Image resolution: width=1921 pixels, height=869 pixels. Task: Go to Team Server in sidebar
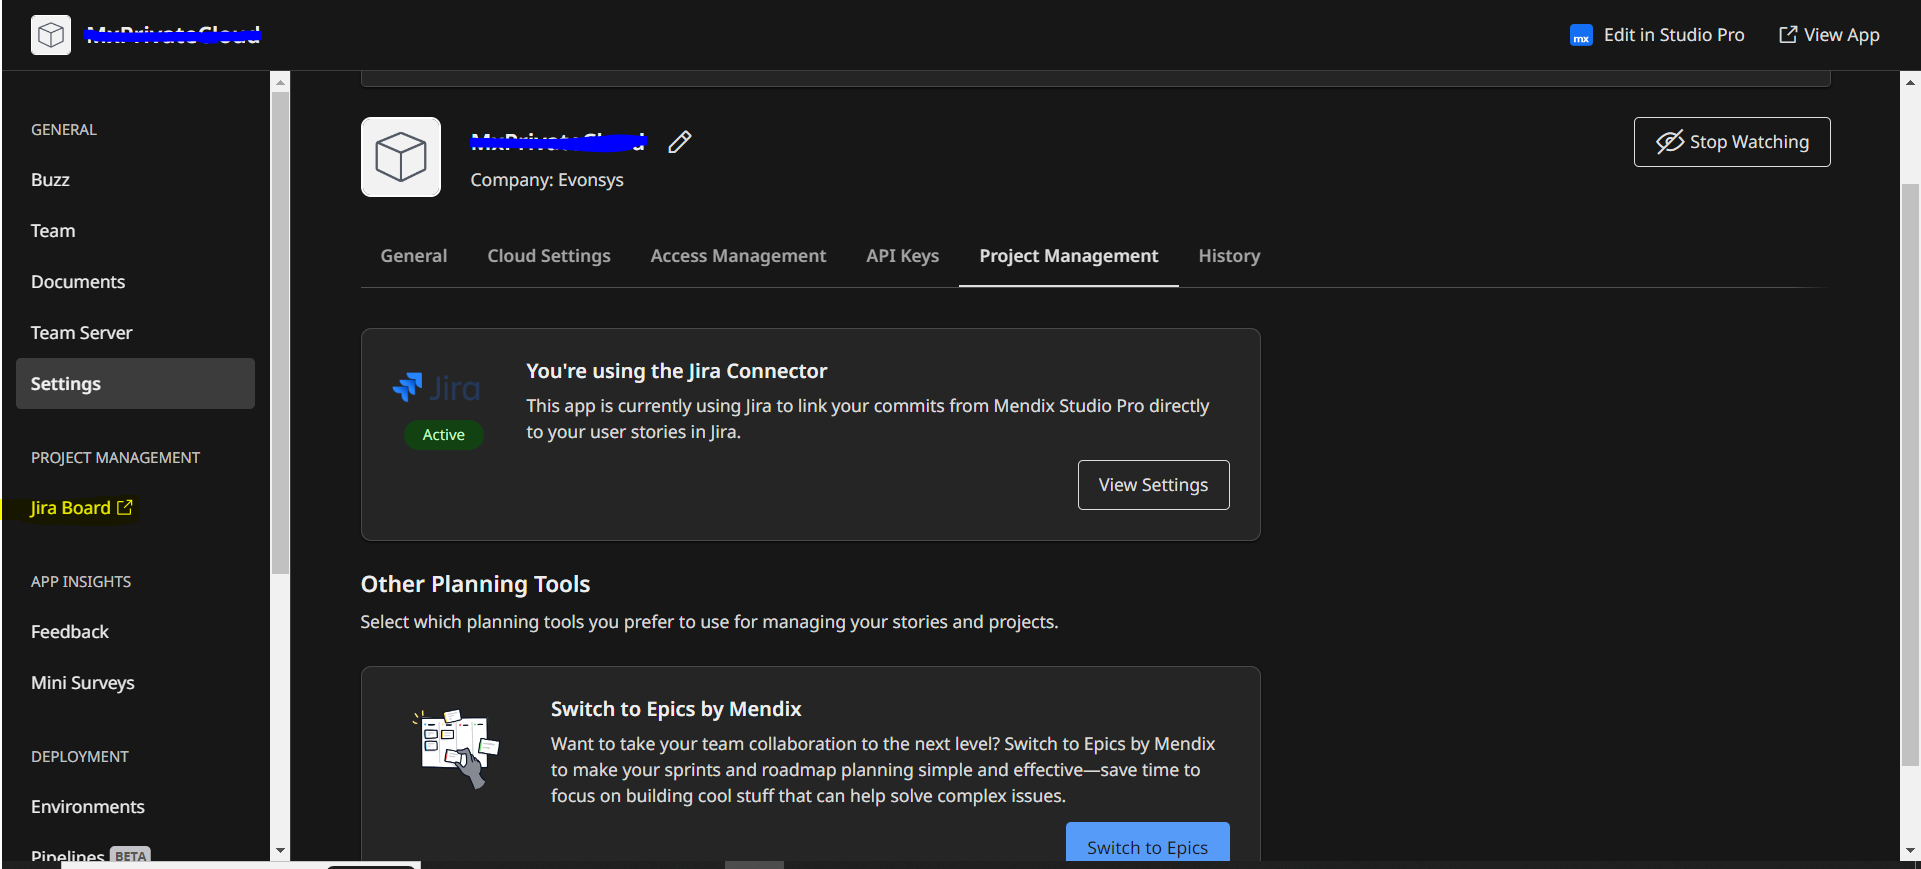coord(81,333)
